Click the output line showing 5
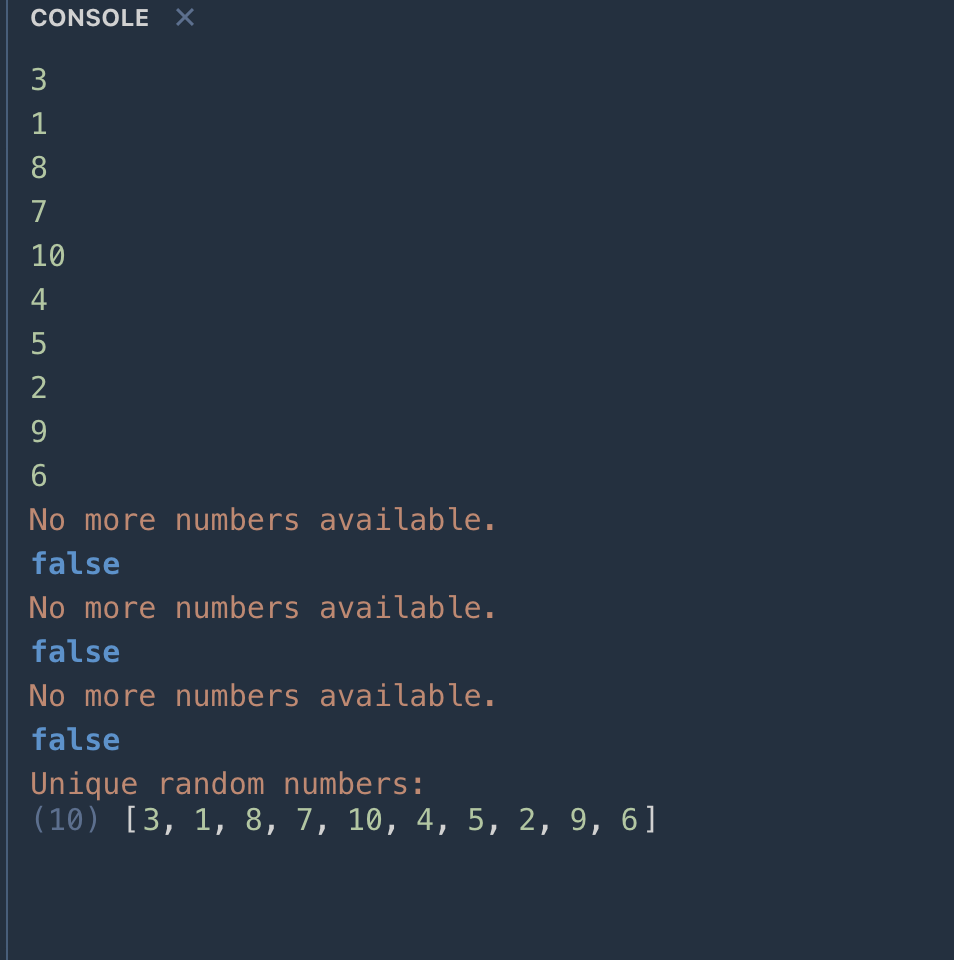The width and height of the screenshot is (954, 960). pos(39,344)
